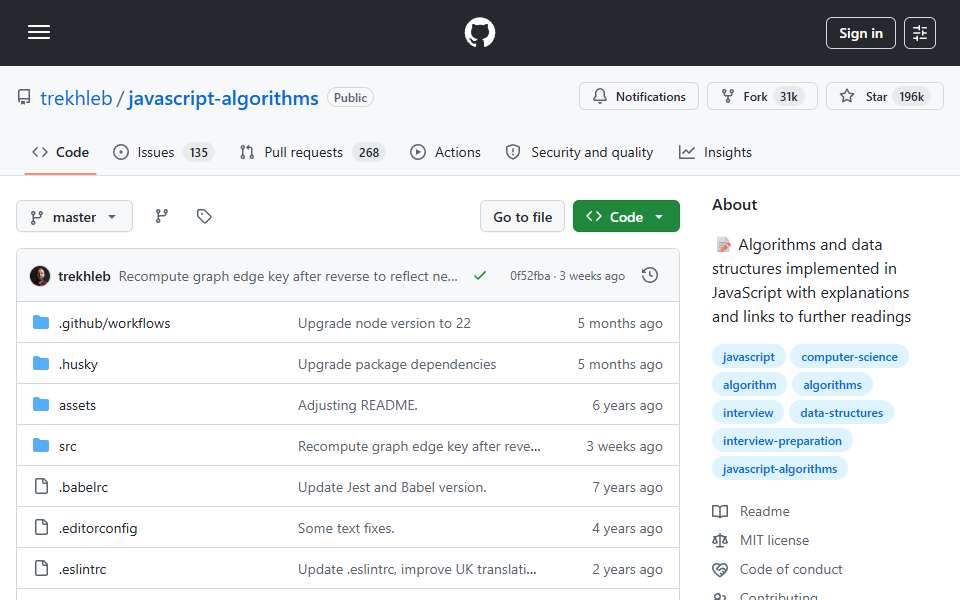Image resolution: width=960 pixels, height=600 pixels.
Task: Open the MIT license link
Action: (x=774, y=541)
